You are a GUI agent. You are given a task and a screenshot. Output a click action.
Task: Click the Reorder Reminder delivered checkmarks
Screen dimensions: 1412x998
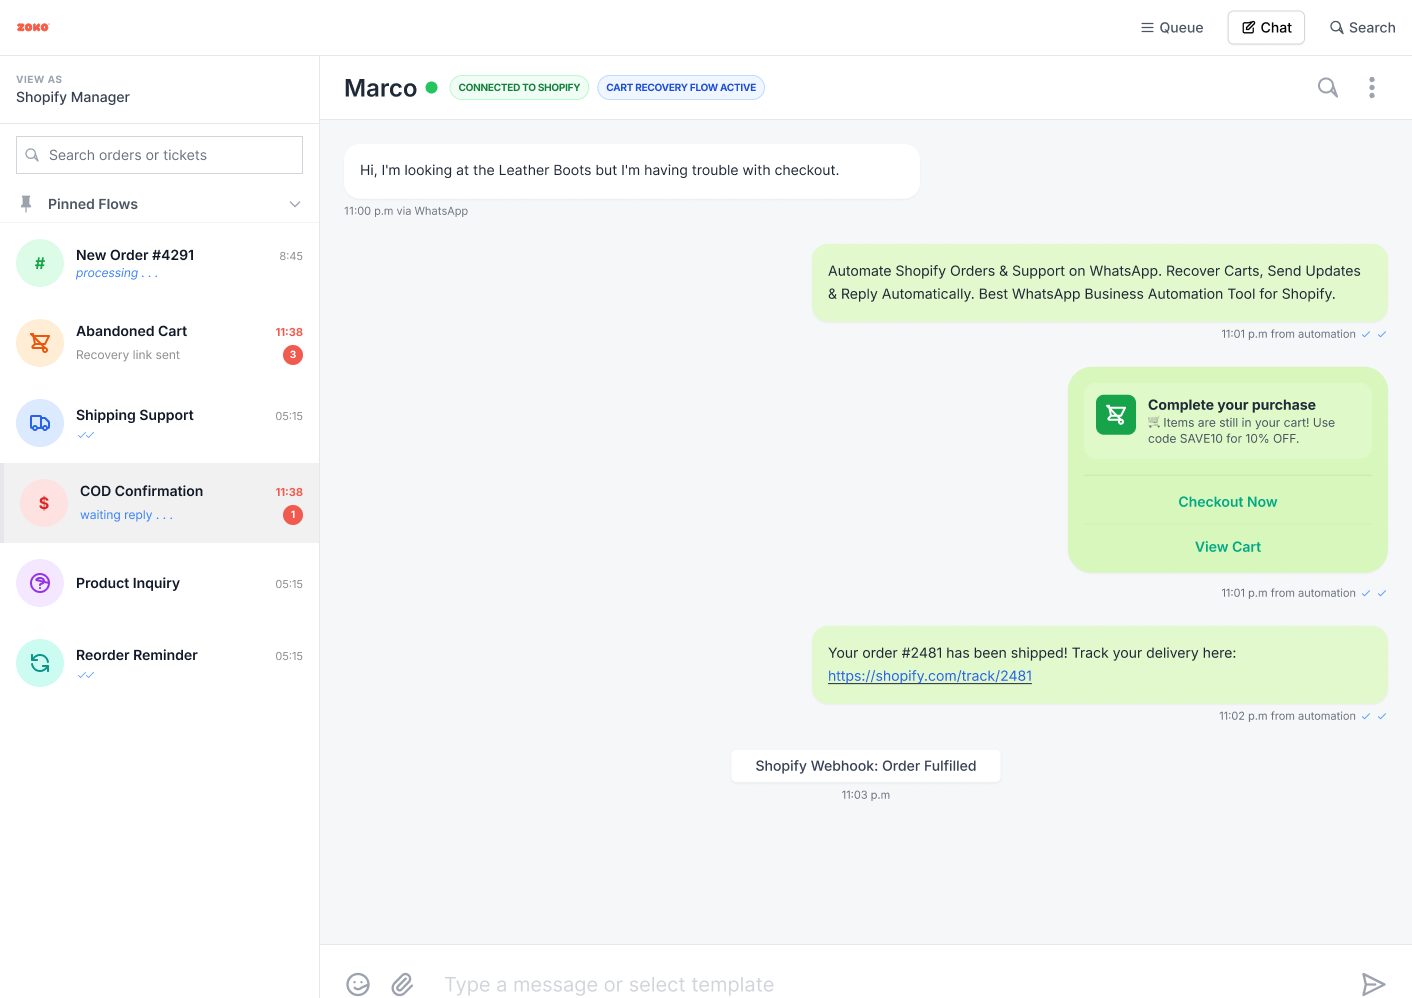click(x=86, y=675)
